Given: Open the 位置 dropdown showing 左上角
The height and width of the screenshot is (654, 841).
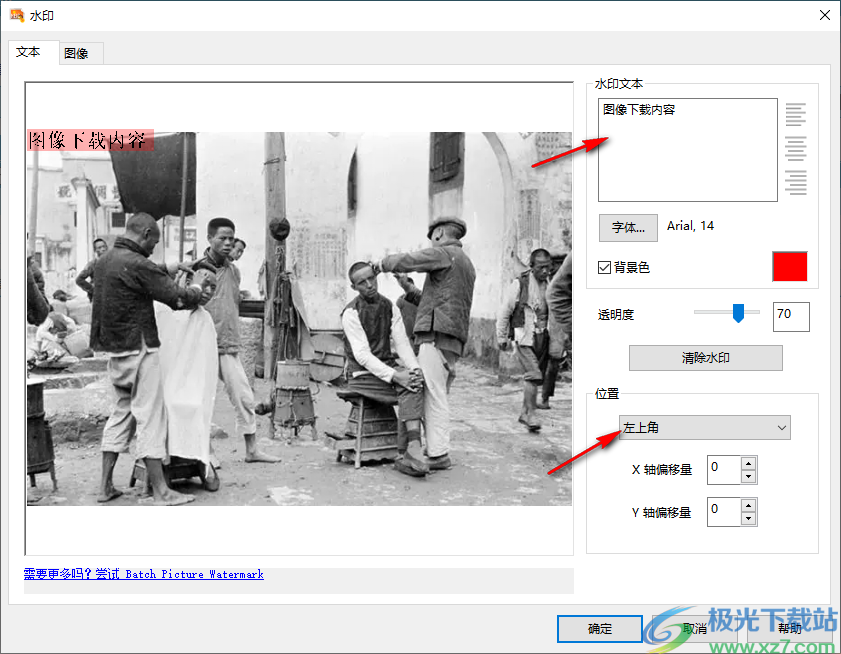Looking at the screenshot, I should [x=705, y=428].
